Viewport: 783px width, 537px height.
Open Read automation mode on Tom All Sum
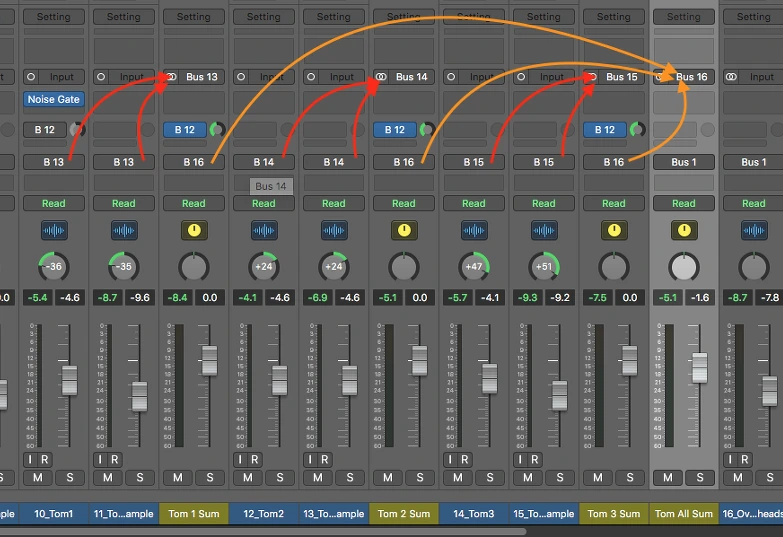click(x=684, y=203)
